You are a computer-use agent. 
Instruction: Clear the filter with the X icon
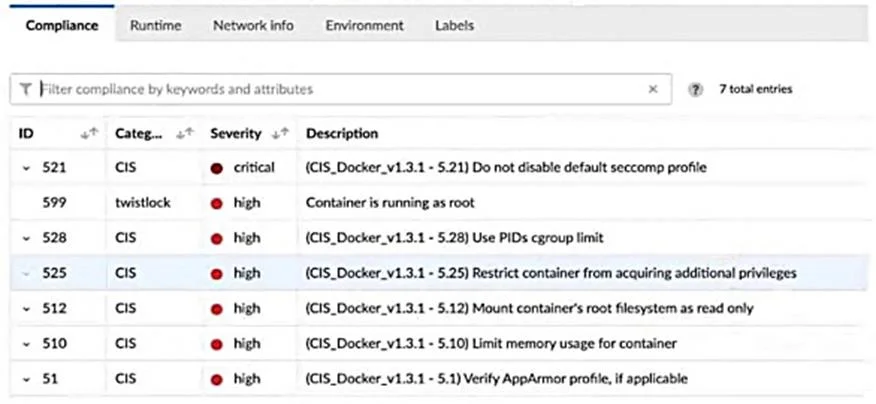click(653, 89)
